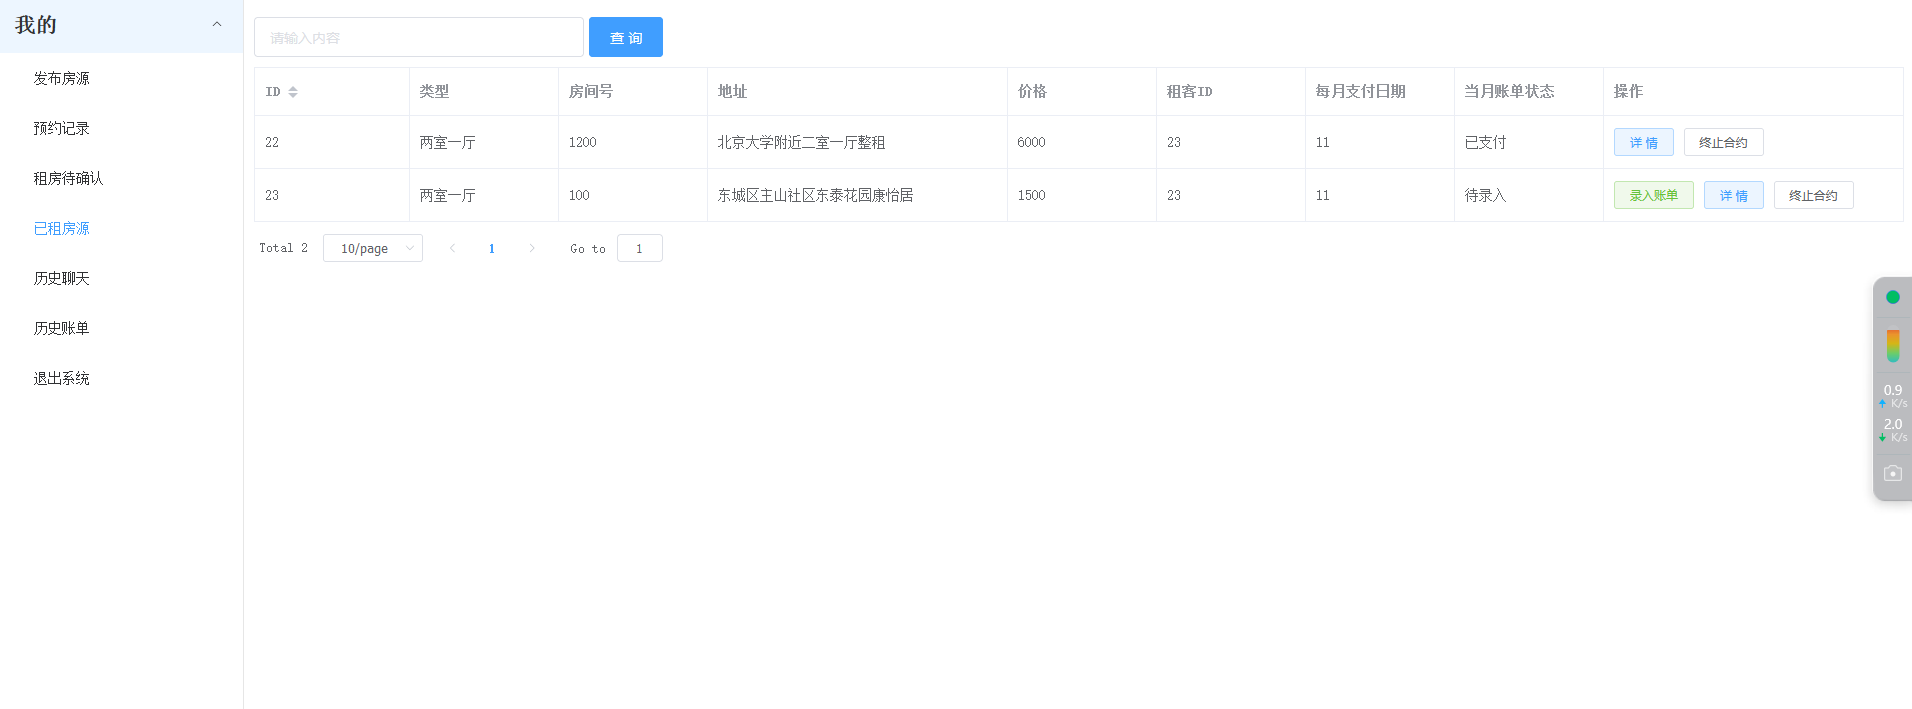Screen dimensions: 1912x709
Task: Click 租客ID column header
Action: [x=1189, y=91]
